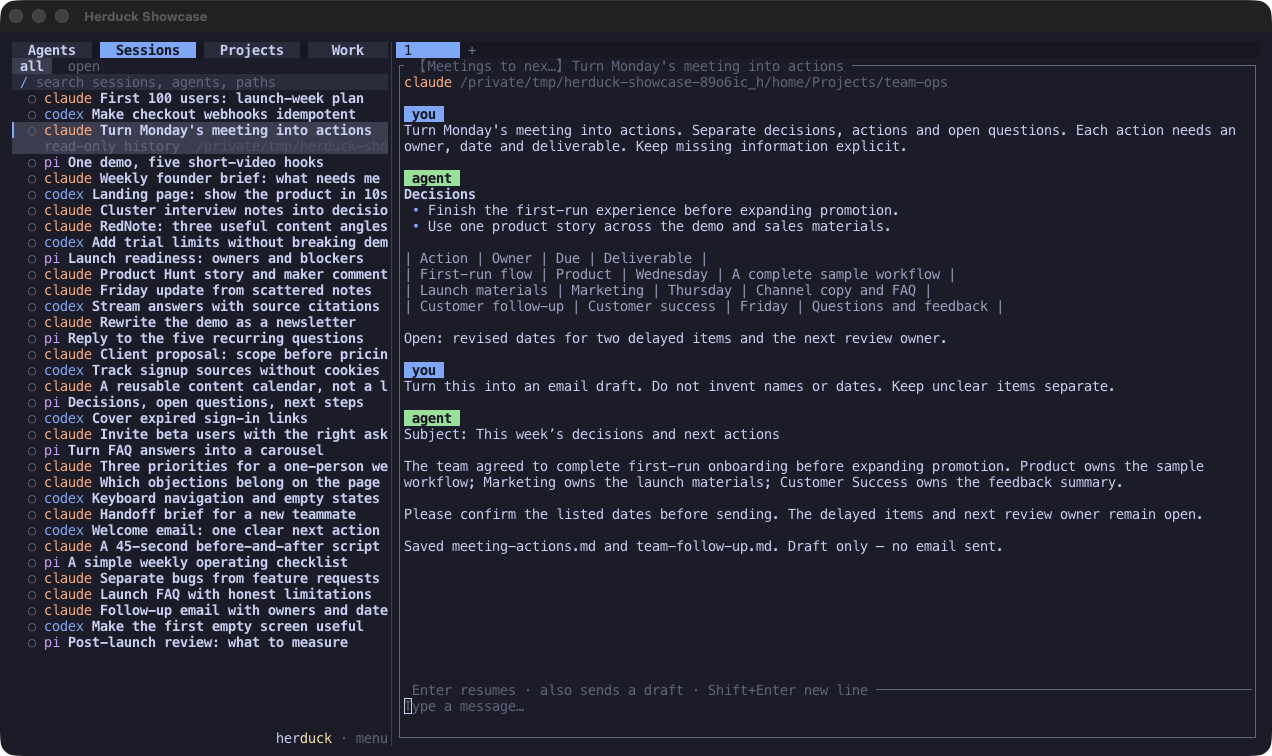Screen dimensions: 1272x756
Task: Open session 'Rewrite the demo as a newsletter'
Action: coord(200,322)
